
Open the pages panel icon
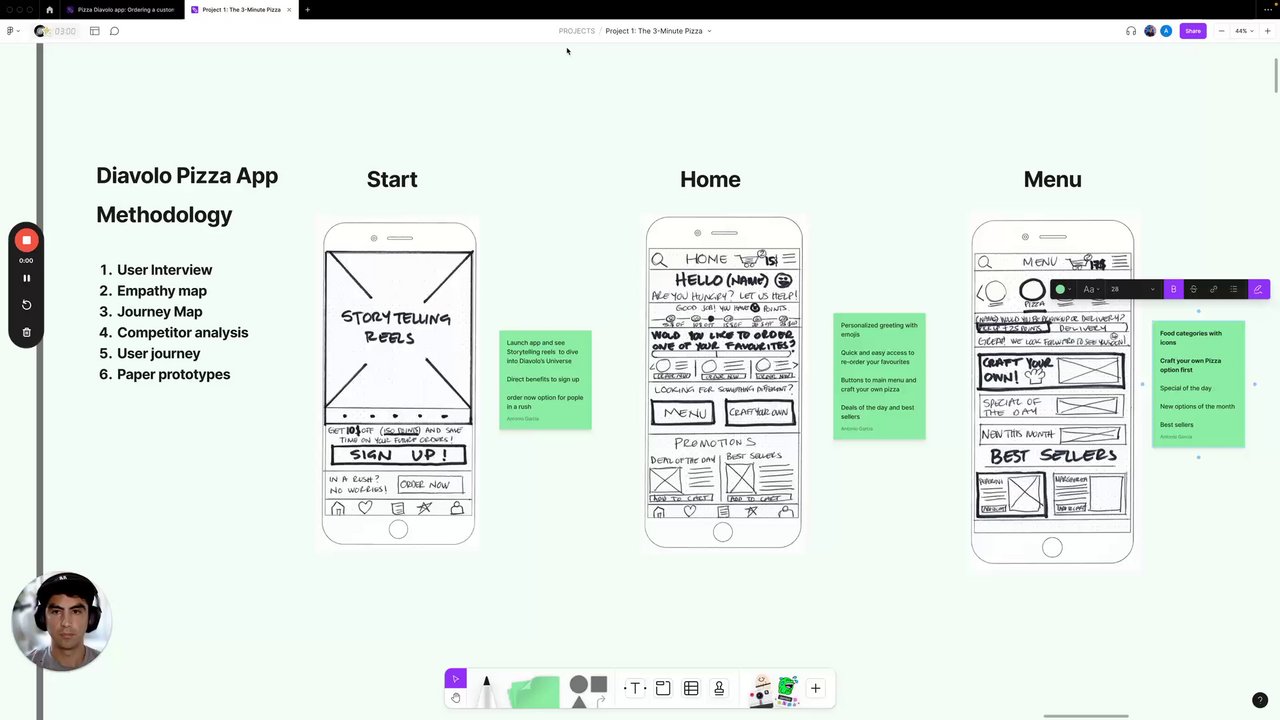point(95,31)
